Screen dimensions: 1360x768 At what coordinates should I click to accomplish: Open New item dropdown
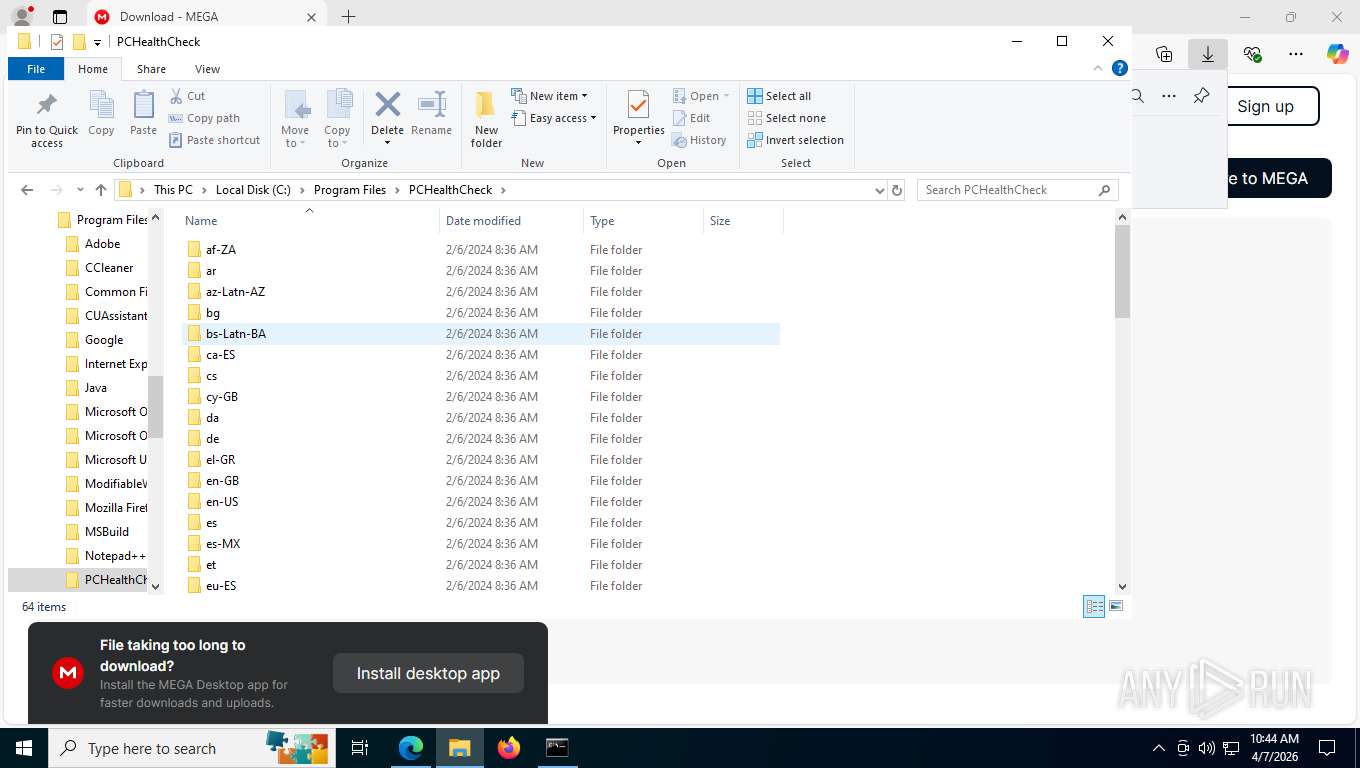click(x=549, y=96)
